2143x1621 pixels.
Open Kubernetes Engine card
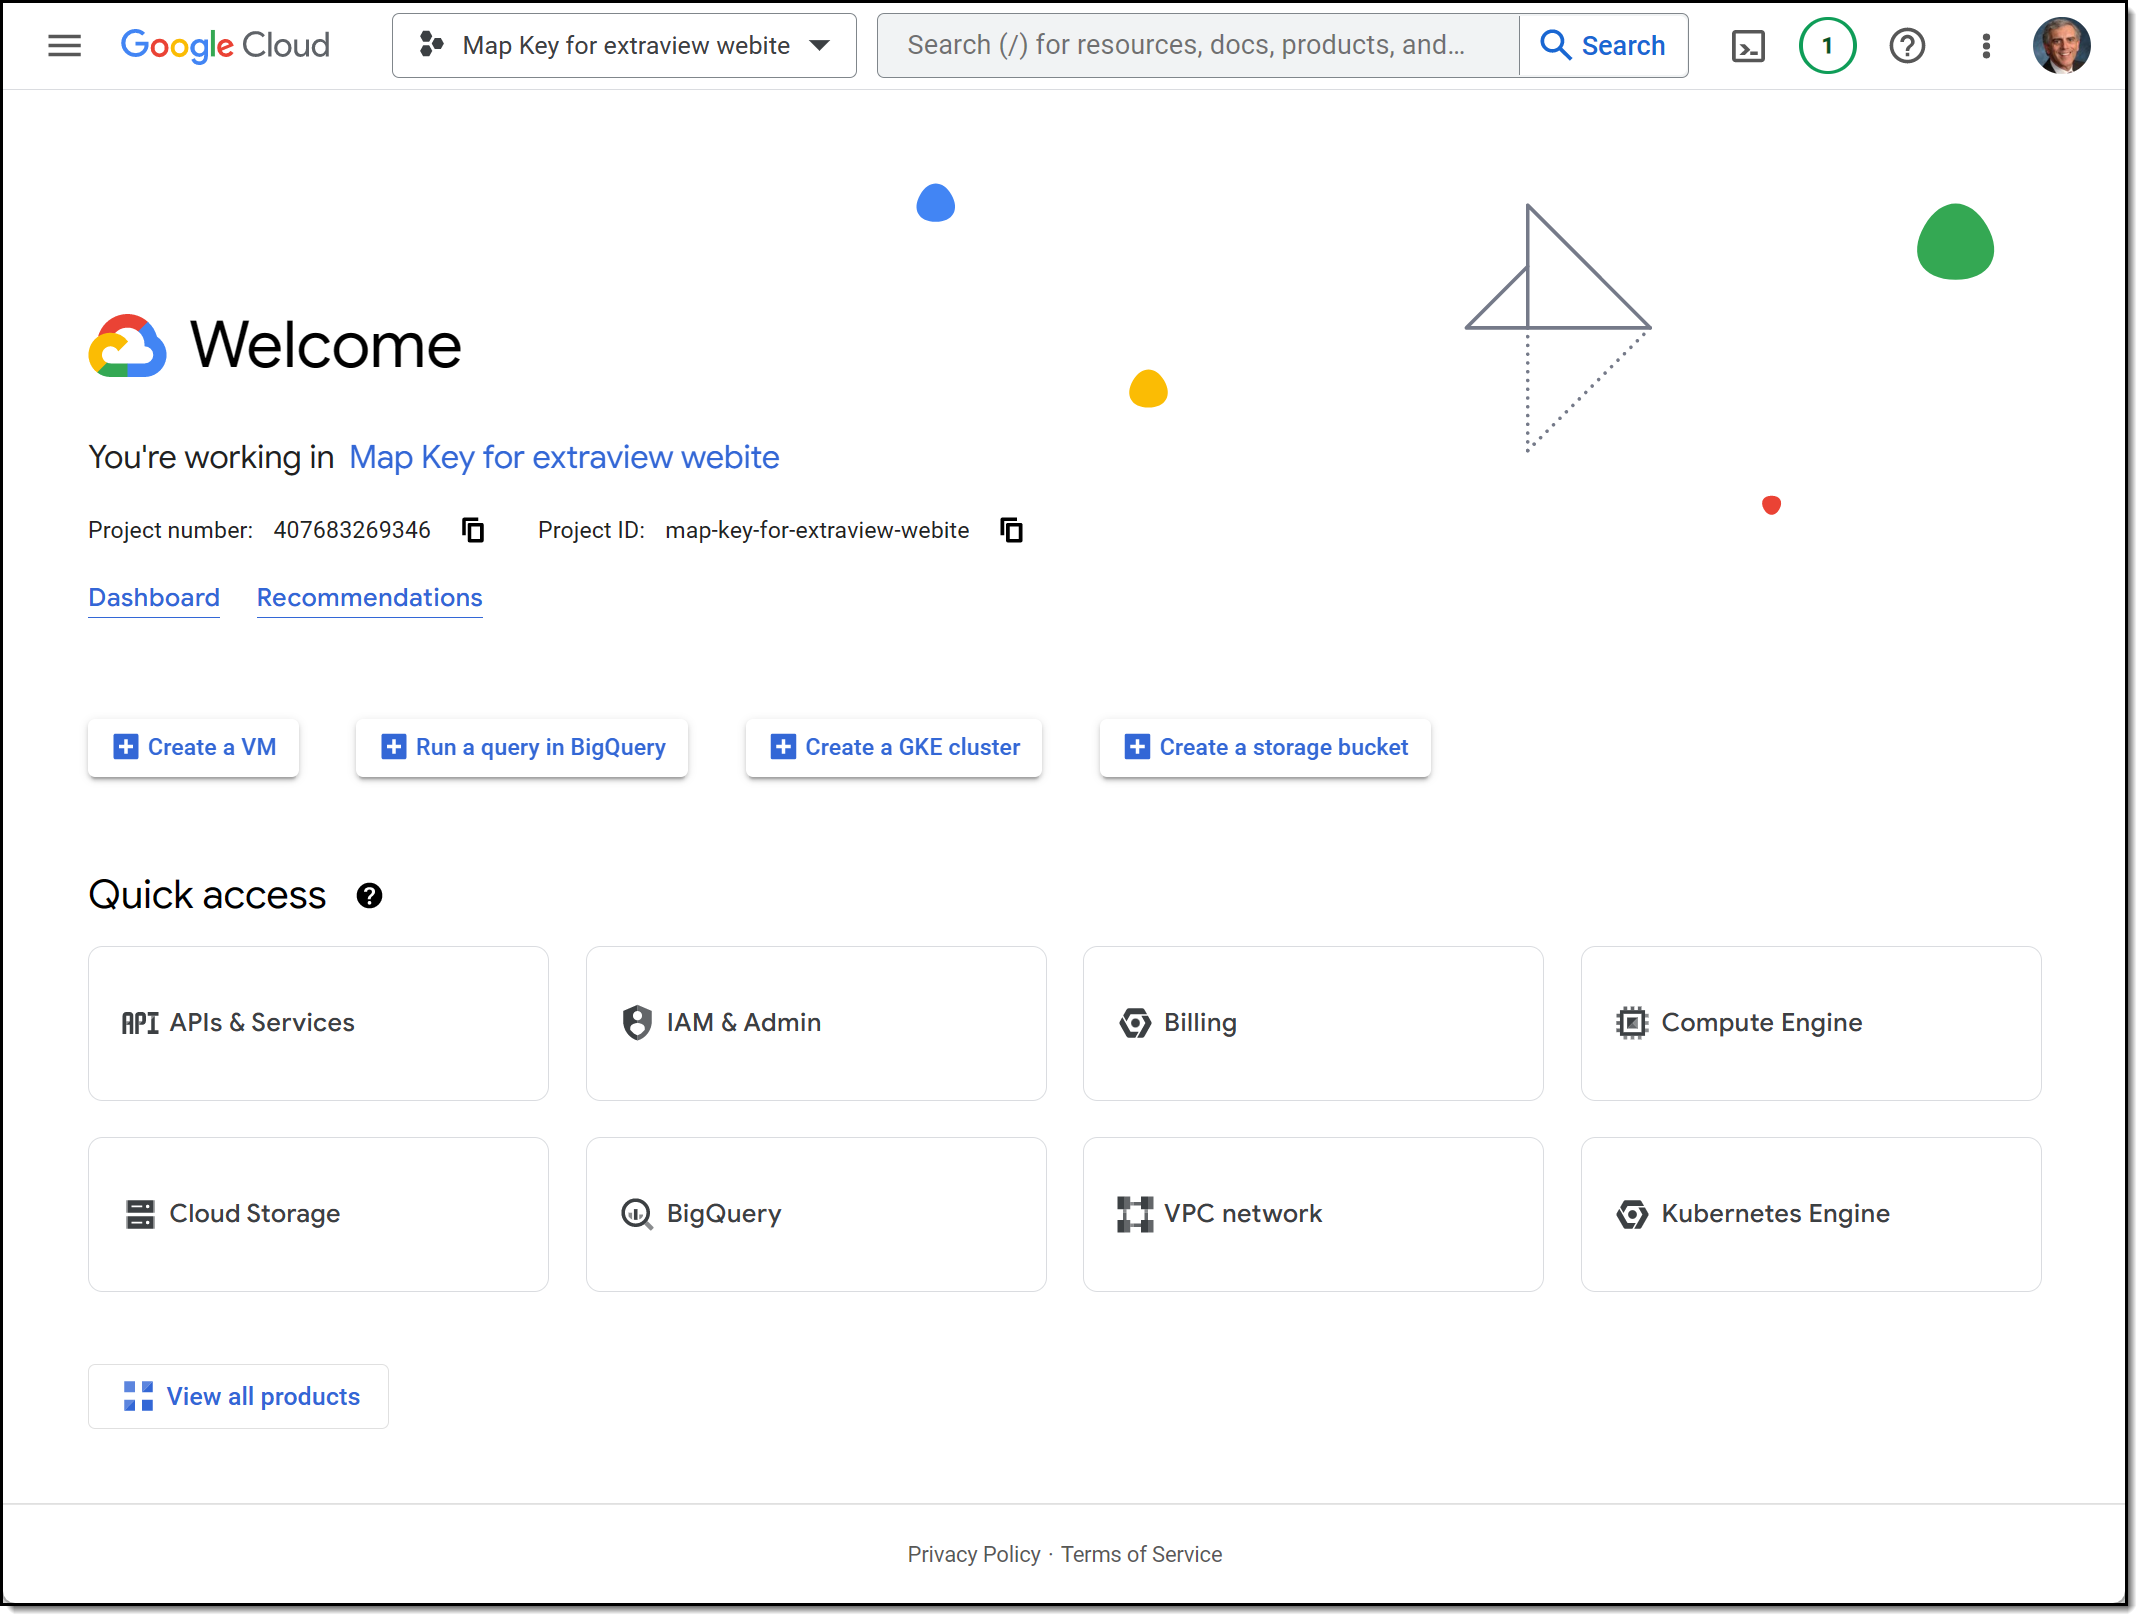click(x=1811, y=1214)
